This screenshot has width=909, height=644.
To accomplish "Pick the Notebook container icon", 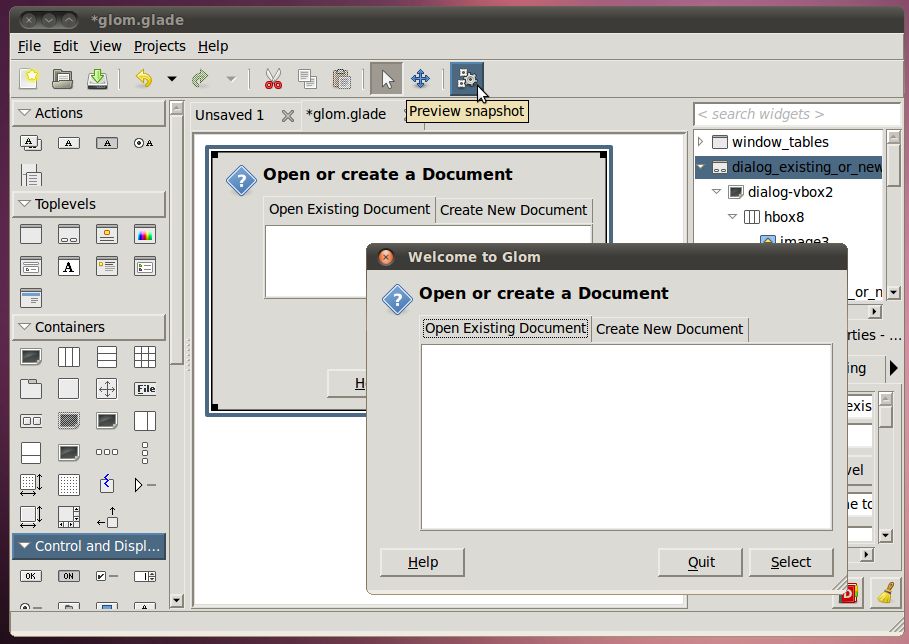I will coord(31,389).
